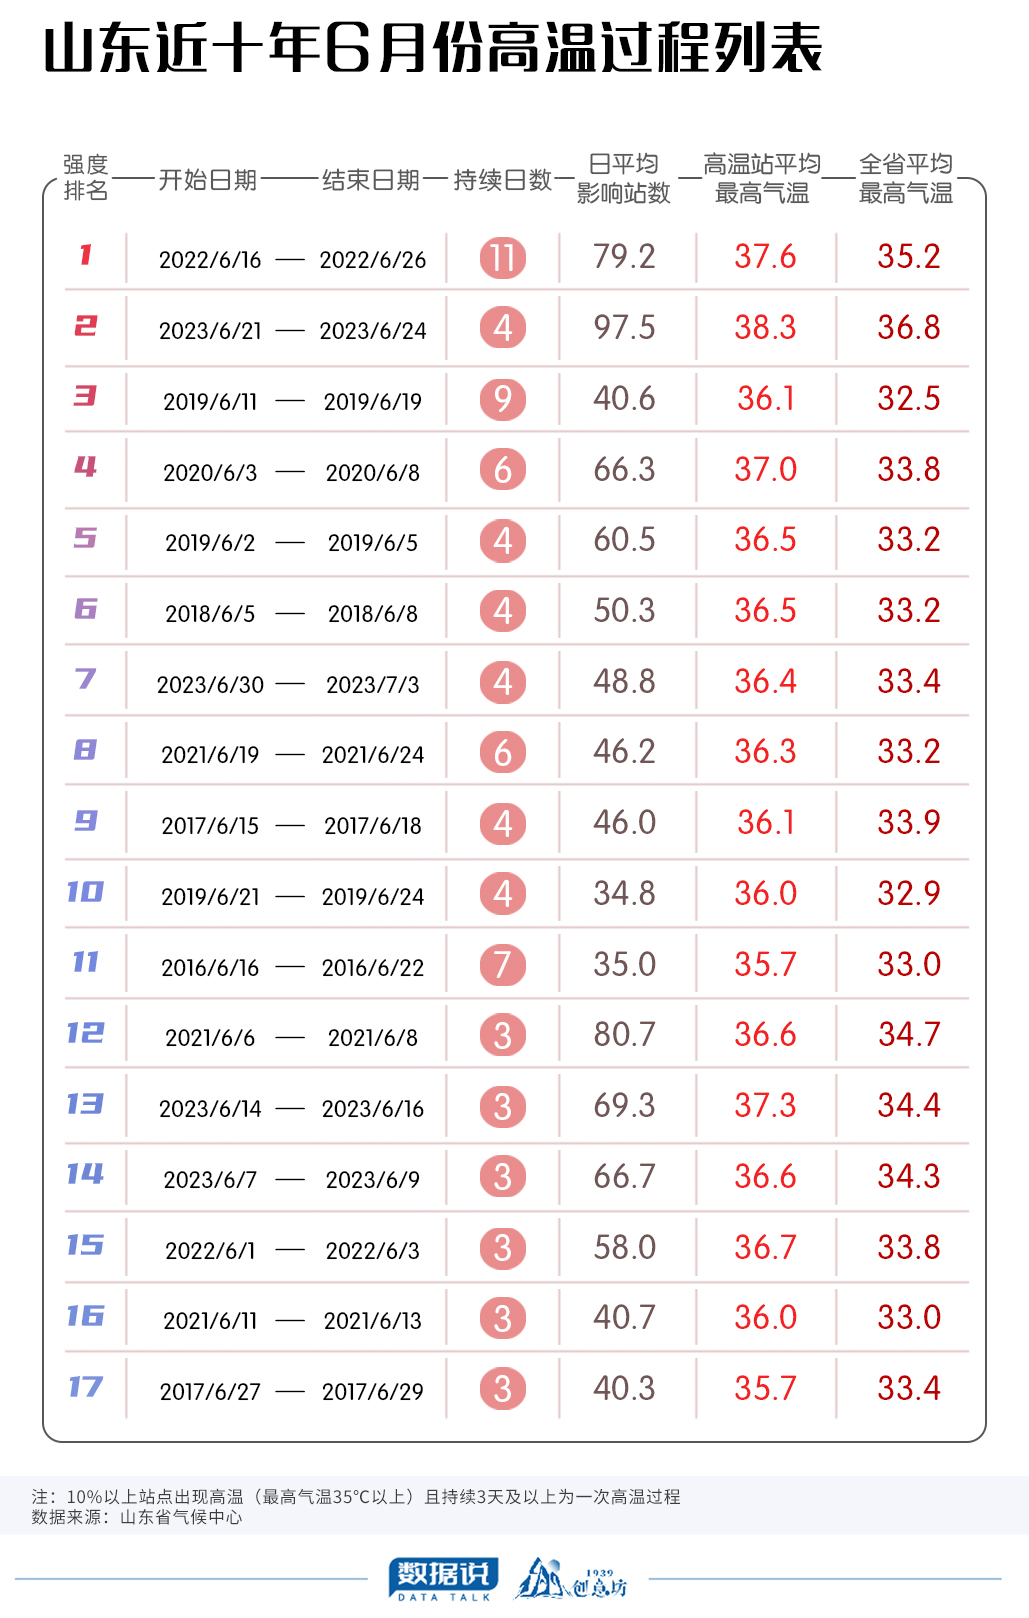Screen dimensions: 1029x1618
Task: Click the title 山东近十年6月份高温过程列表
Action: [x=433, y=50]
